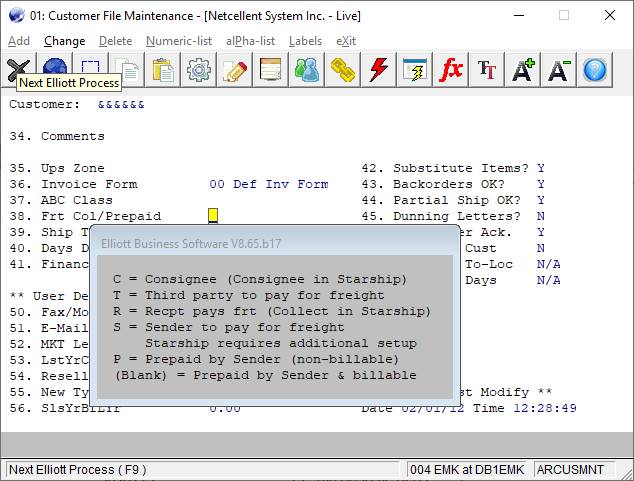Click the clipboard paste icon in toolbar
Screen dimensions: 634x481
[x=162, y=70]
